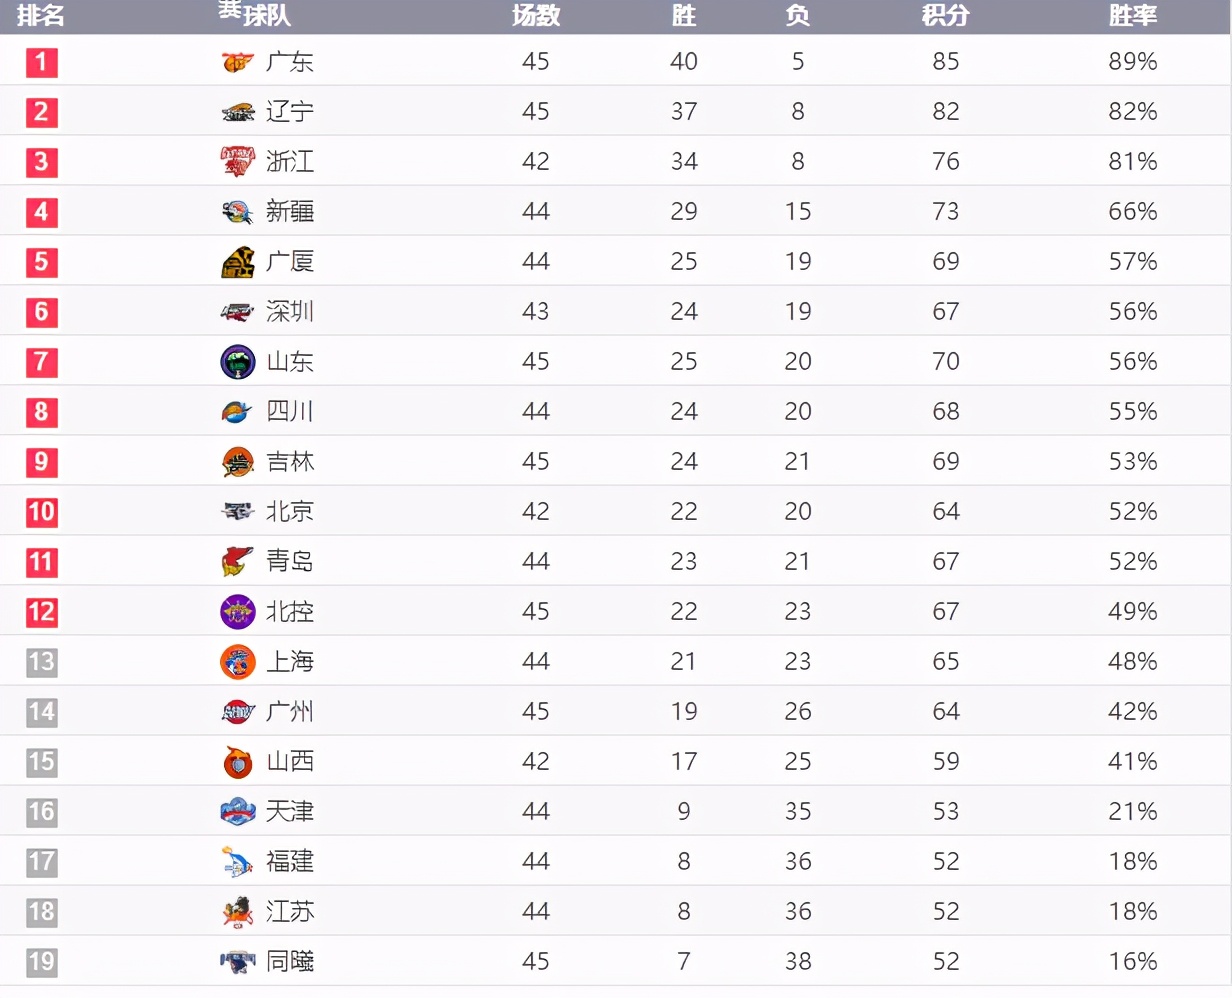
Task: Sort by the 胜率 column header
Action: click(x=1133, y=15)
